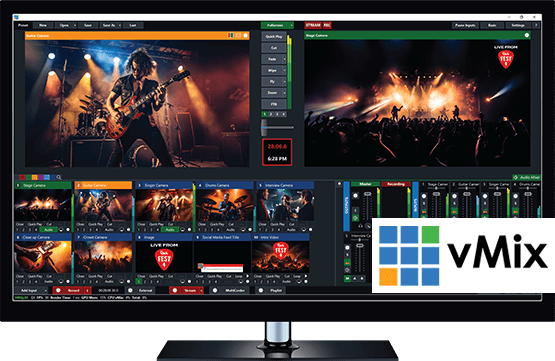Open settings gear of Guitar Camera preview
The height and width of the screenshot is (361, 555).
coord(246,35)
